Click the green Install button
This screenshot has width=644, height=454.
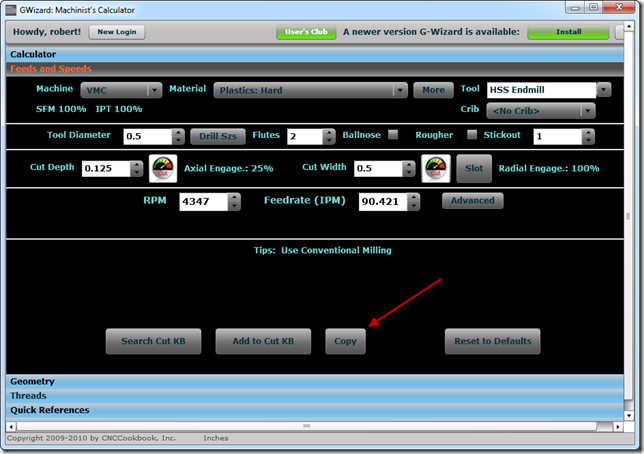point(568,32)
